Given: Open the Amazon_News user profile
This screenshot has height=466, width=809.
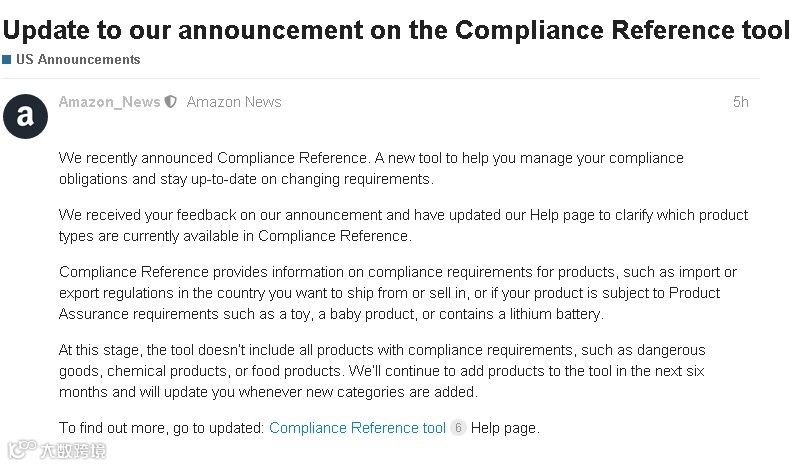Looking at the screenshot, I should click(x=109, y=102).
